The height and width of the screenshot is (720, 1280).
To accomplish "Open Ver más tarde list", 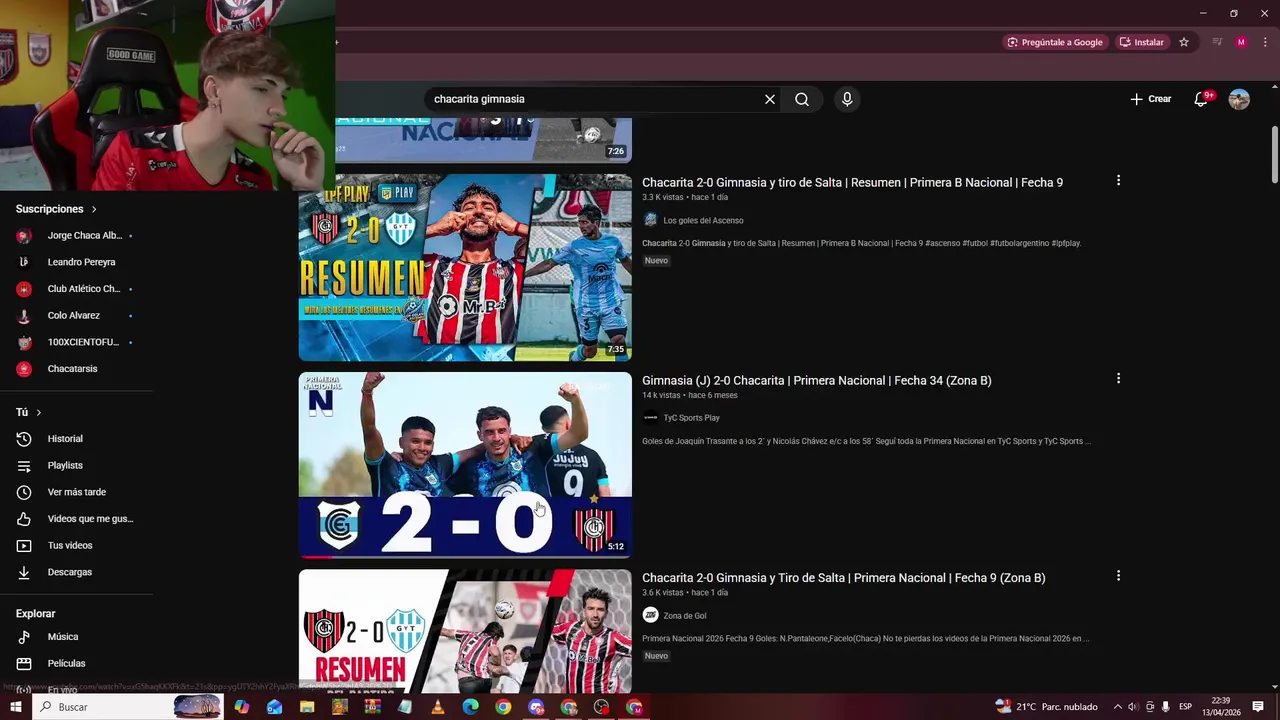I will (x=76, y=492).
